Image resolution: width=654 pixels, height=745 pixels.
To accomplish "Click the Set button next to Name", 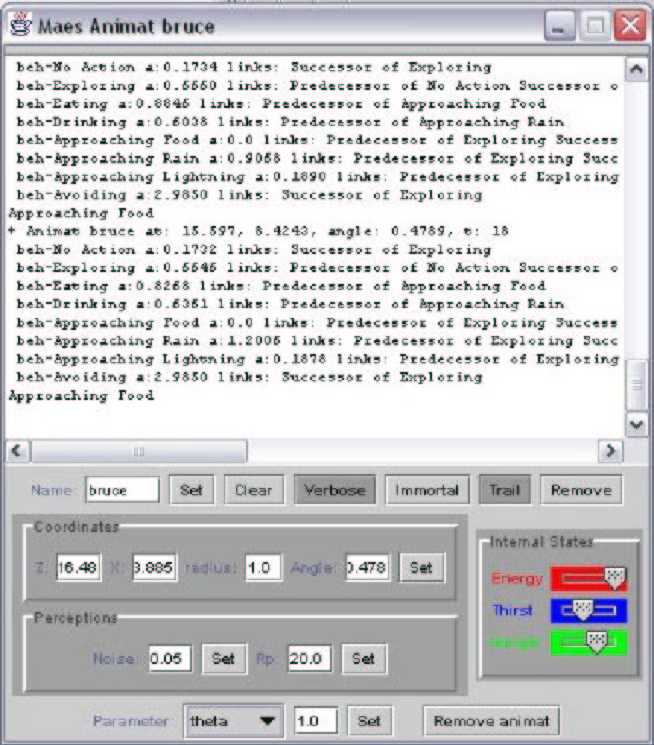I will pos(191,490).
